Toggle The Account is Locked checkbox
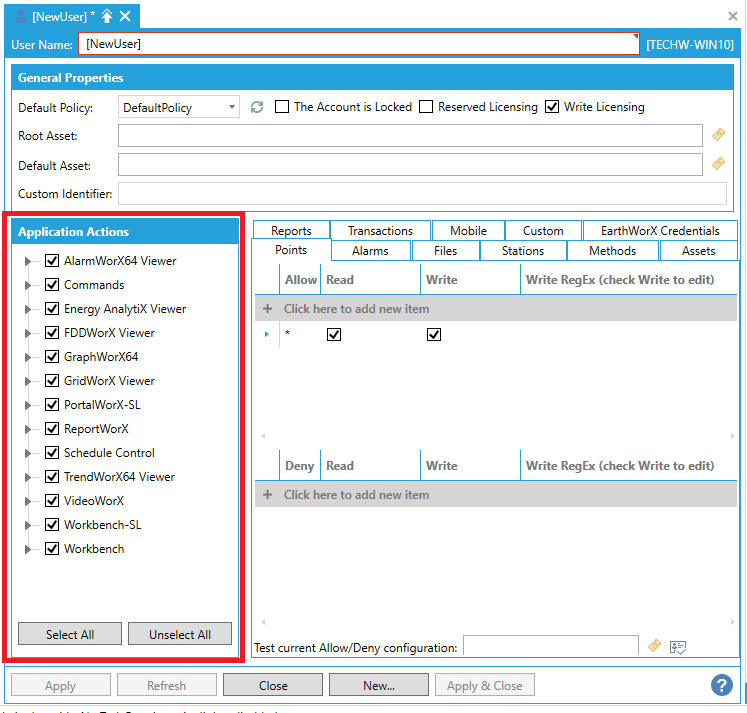The width and height of the screenshot is (747, 713). pyautogui.click(x=282, y=107)
